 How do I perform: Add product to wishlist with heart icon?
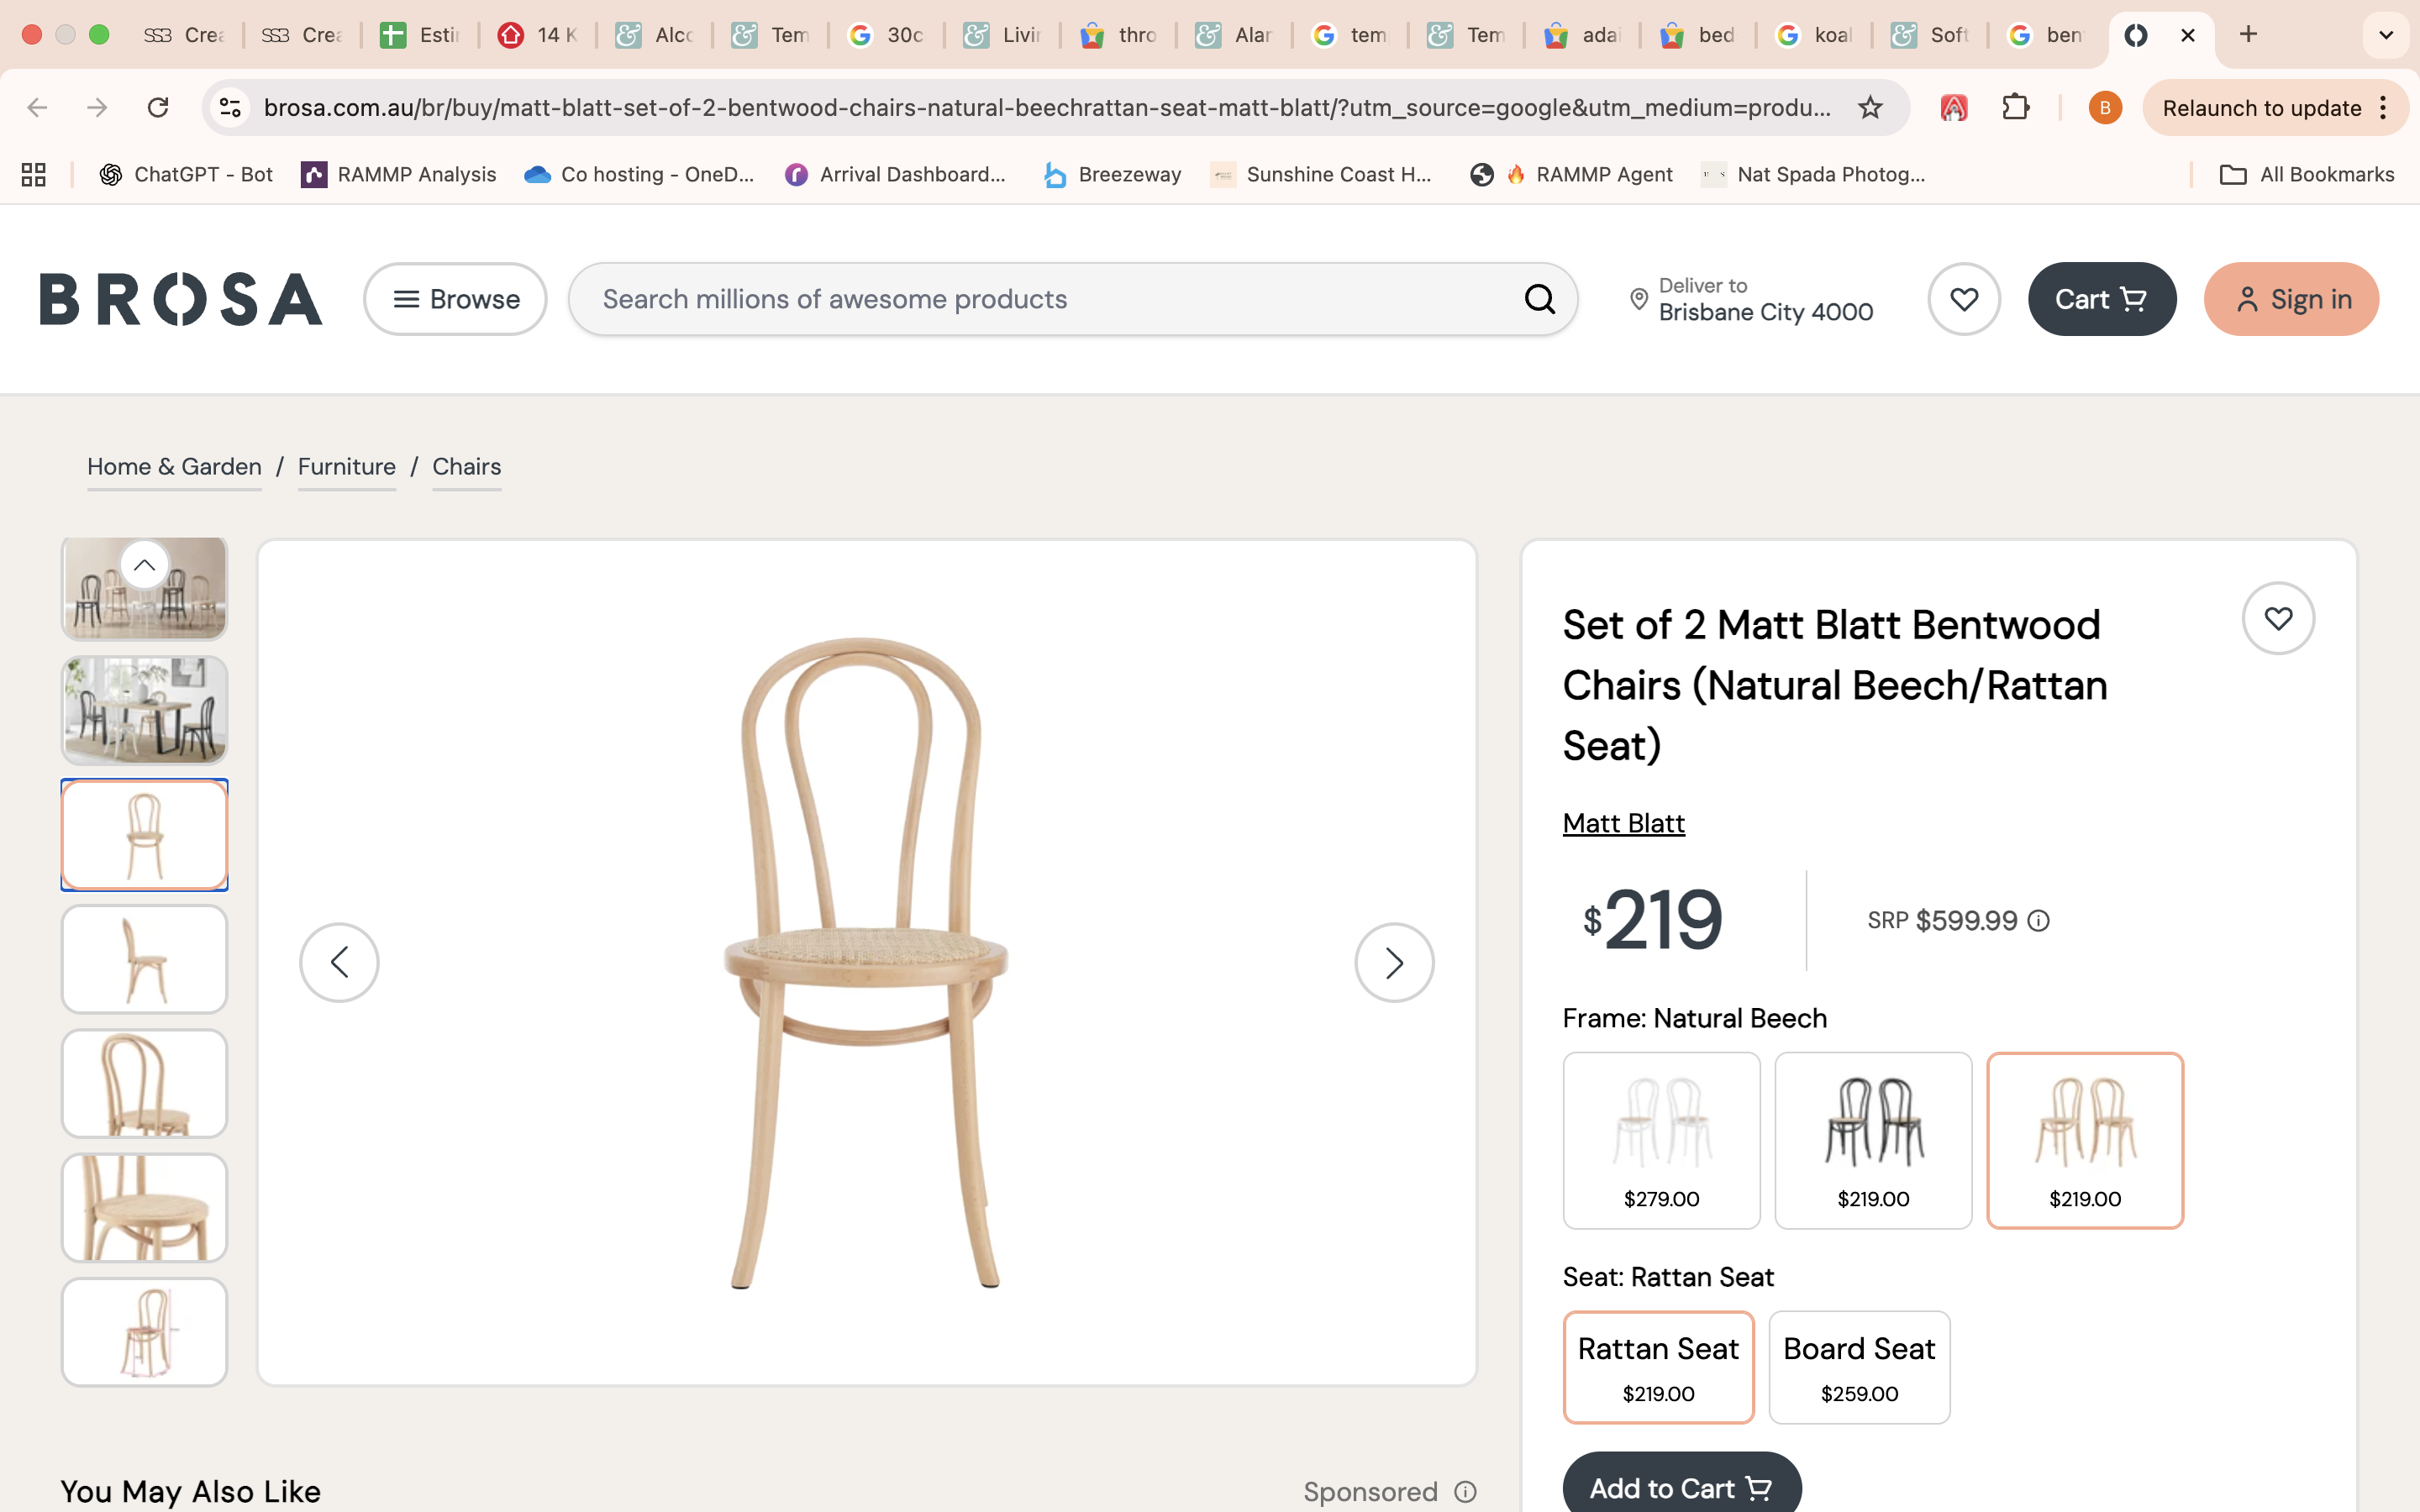point(2277,619)
